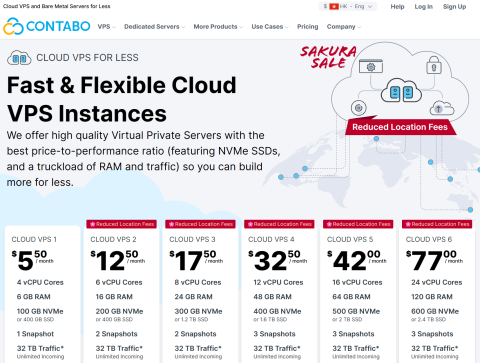The width and height of the screenshot is (480, 363).
Task: Select the CLOUD VPS 3 plan title
Action: pyautogui.click(x=192, y=239)
